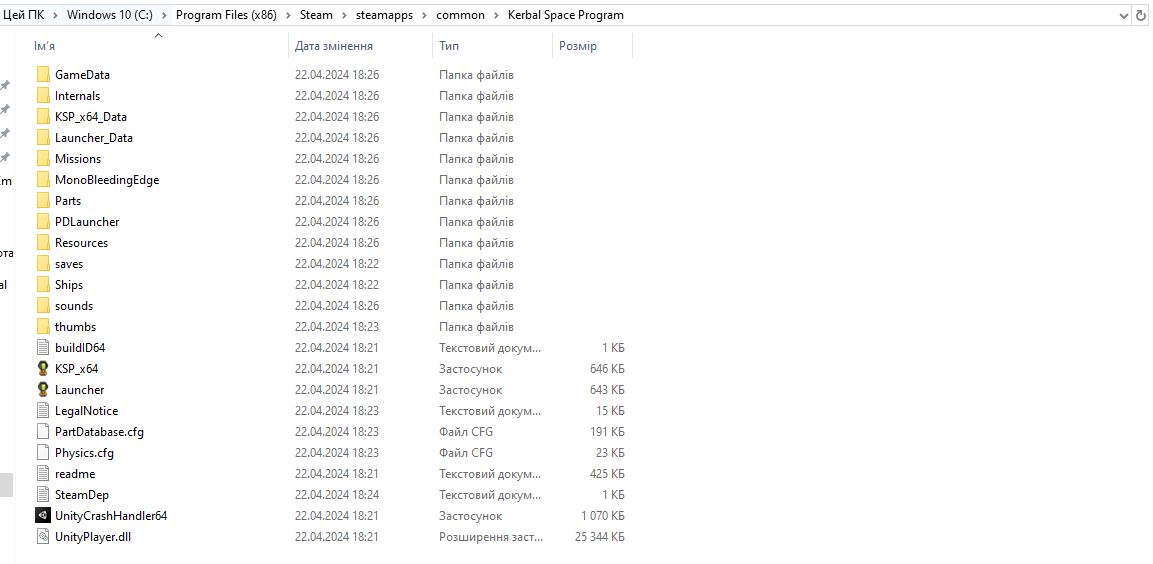Viewport: 1153px width, 564px height.
Task: Click the Internals folder icon
Action: pos(43,96)
